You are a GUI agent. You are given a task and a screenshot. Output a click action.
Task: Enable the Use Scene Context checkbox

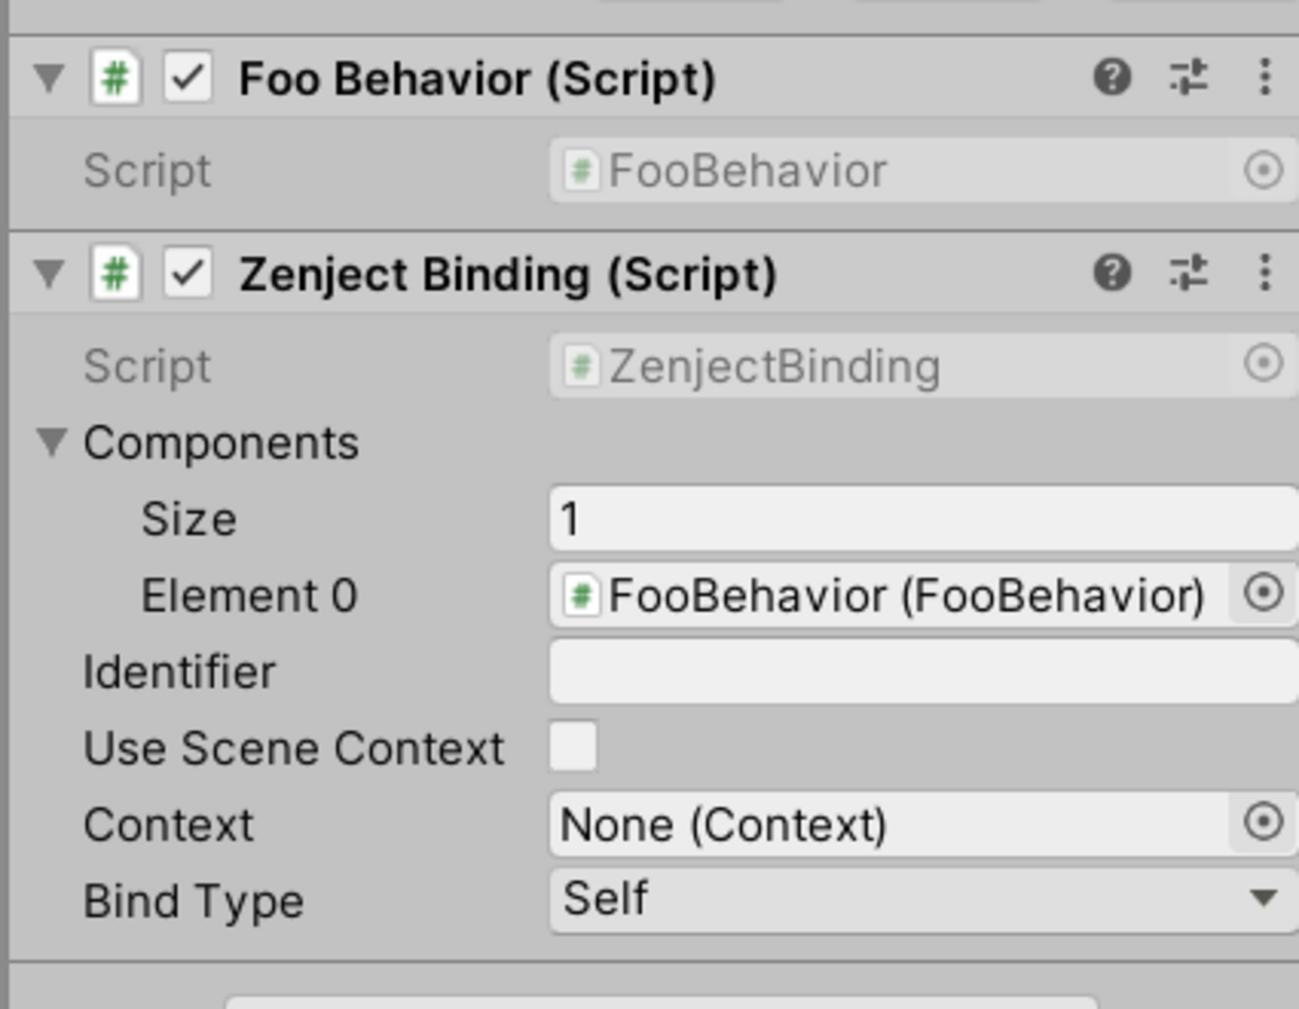tap(573, 747)
